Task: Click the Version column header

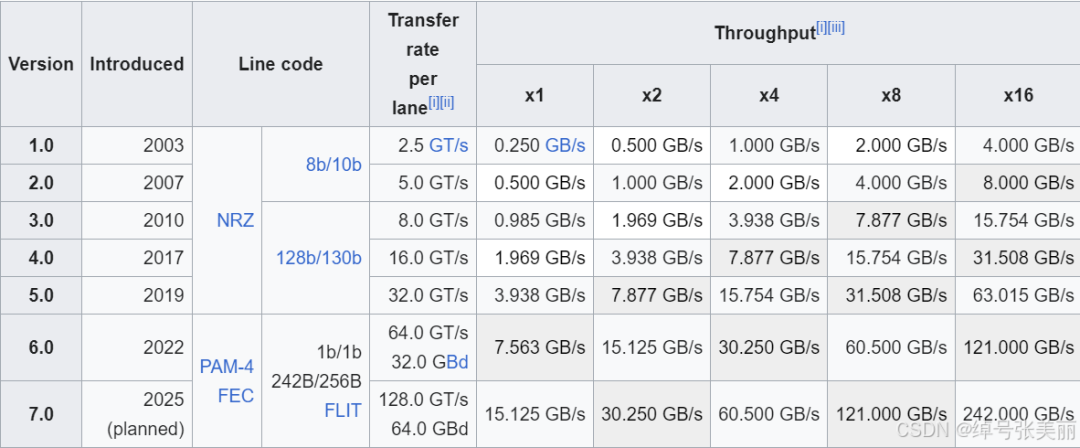Action: (41, 64)
